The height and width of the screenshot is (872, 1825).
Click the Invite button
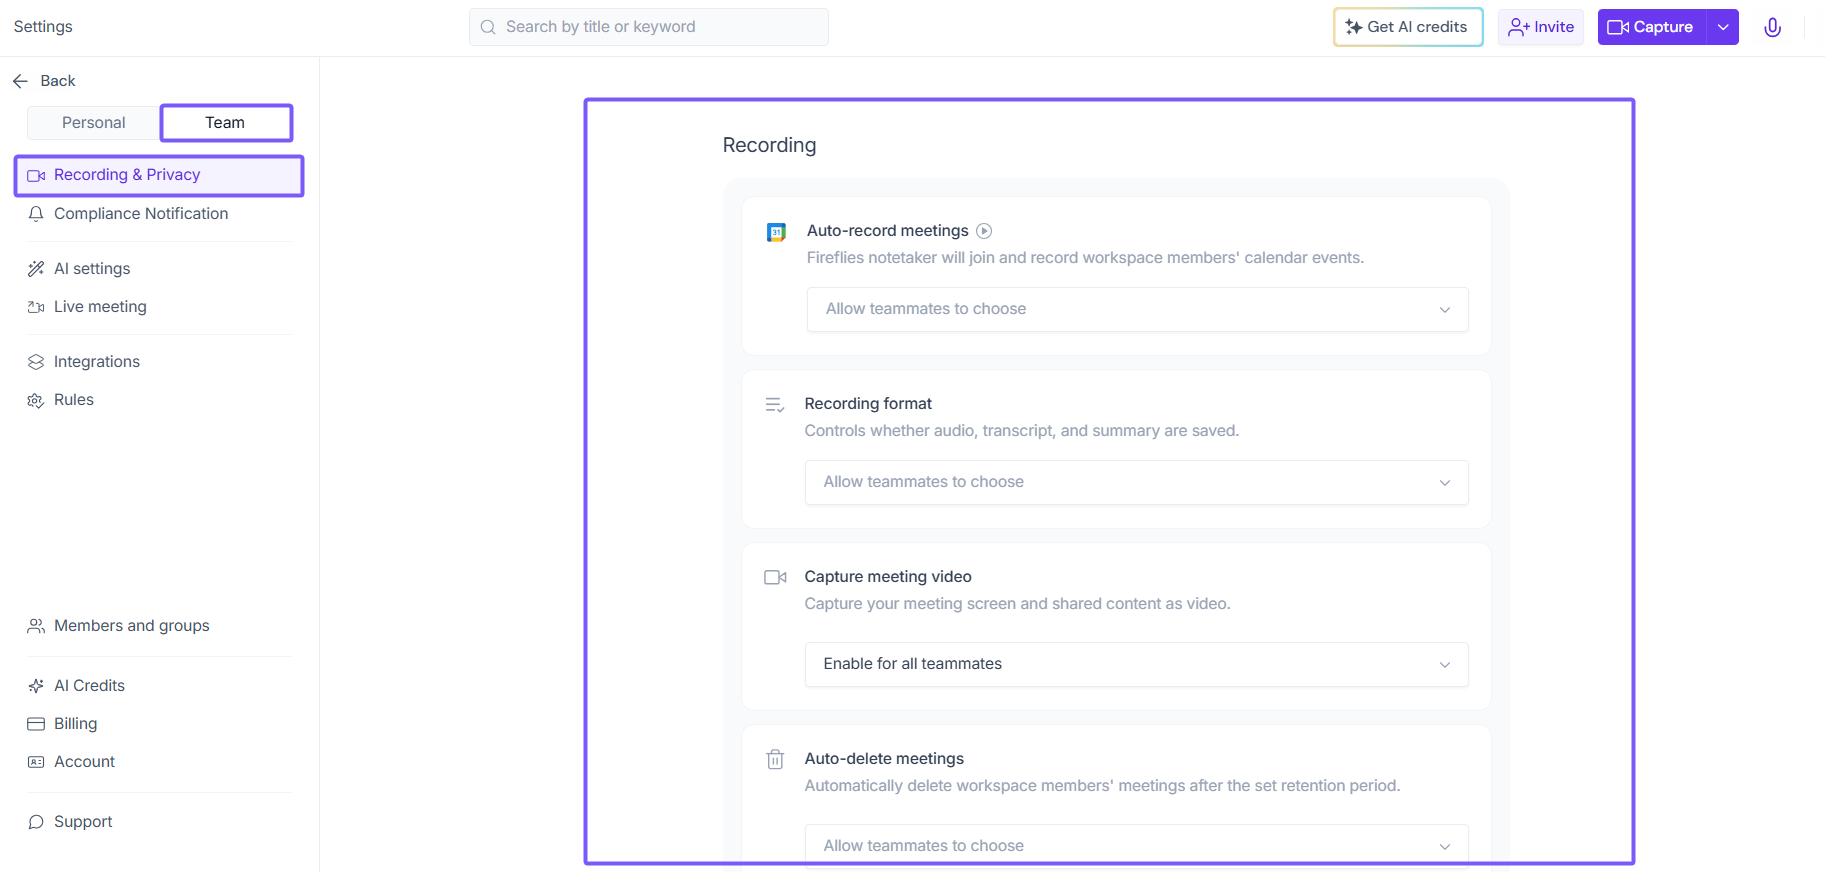point(1541,27)
